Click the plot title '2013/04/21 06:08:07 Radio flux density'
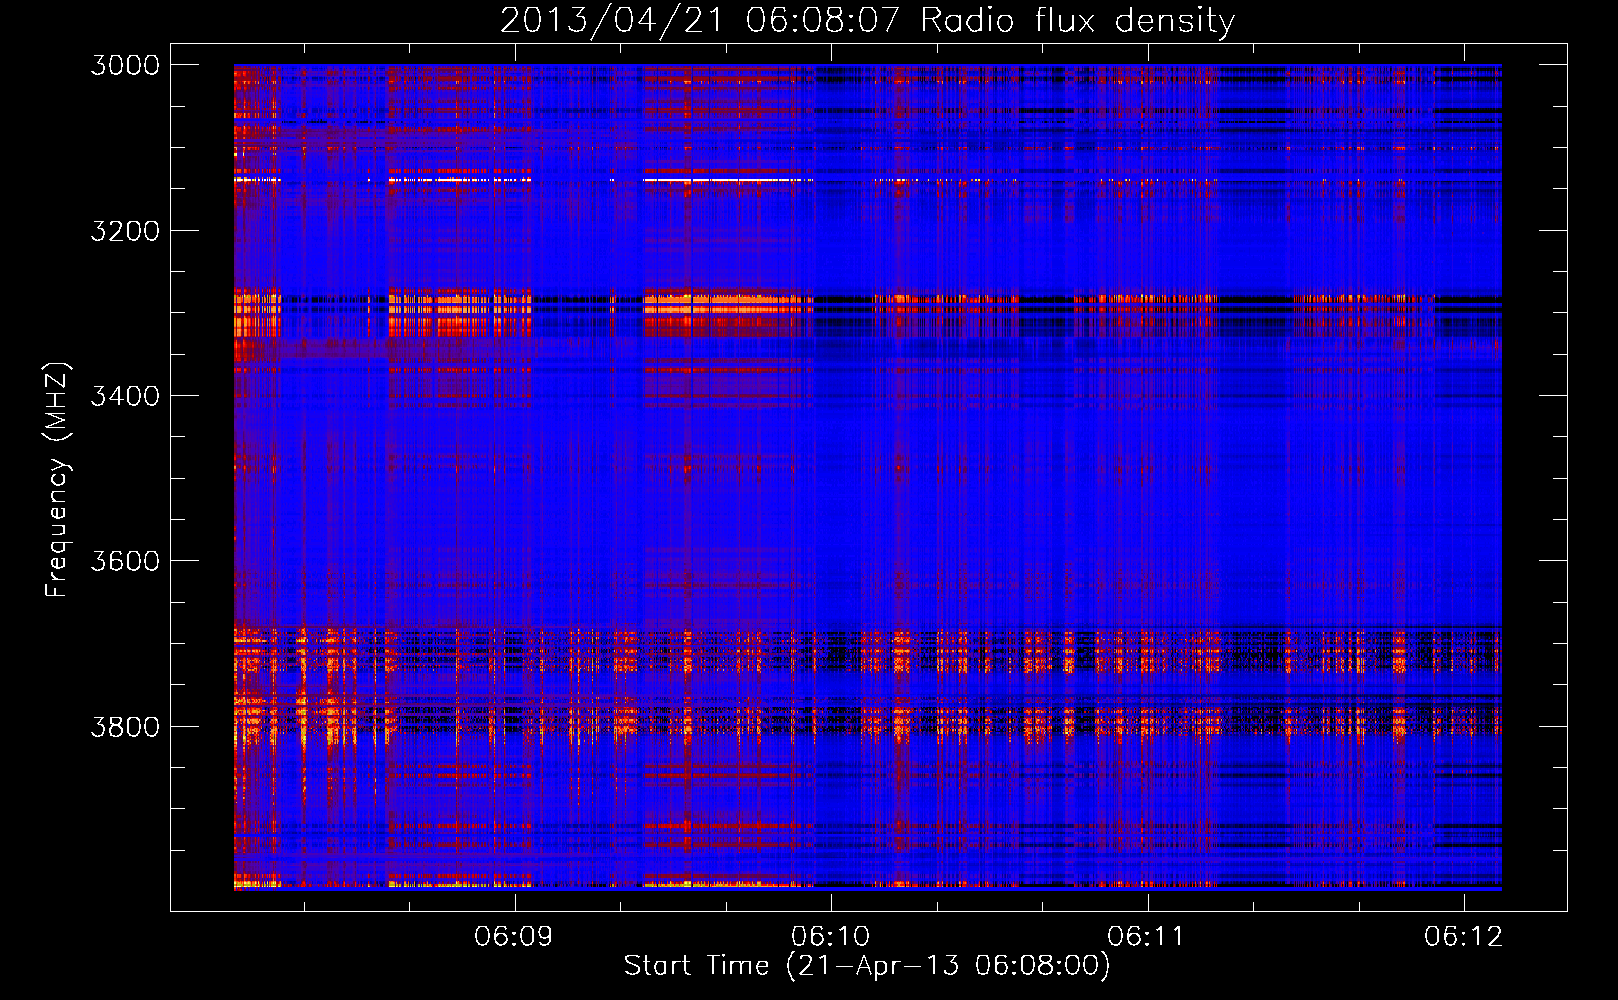This screenshot has width=1618, height=1000. 867,20
